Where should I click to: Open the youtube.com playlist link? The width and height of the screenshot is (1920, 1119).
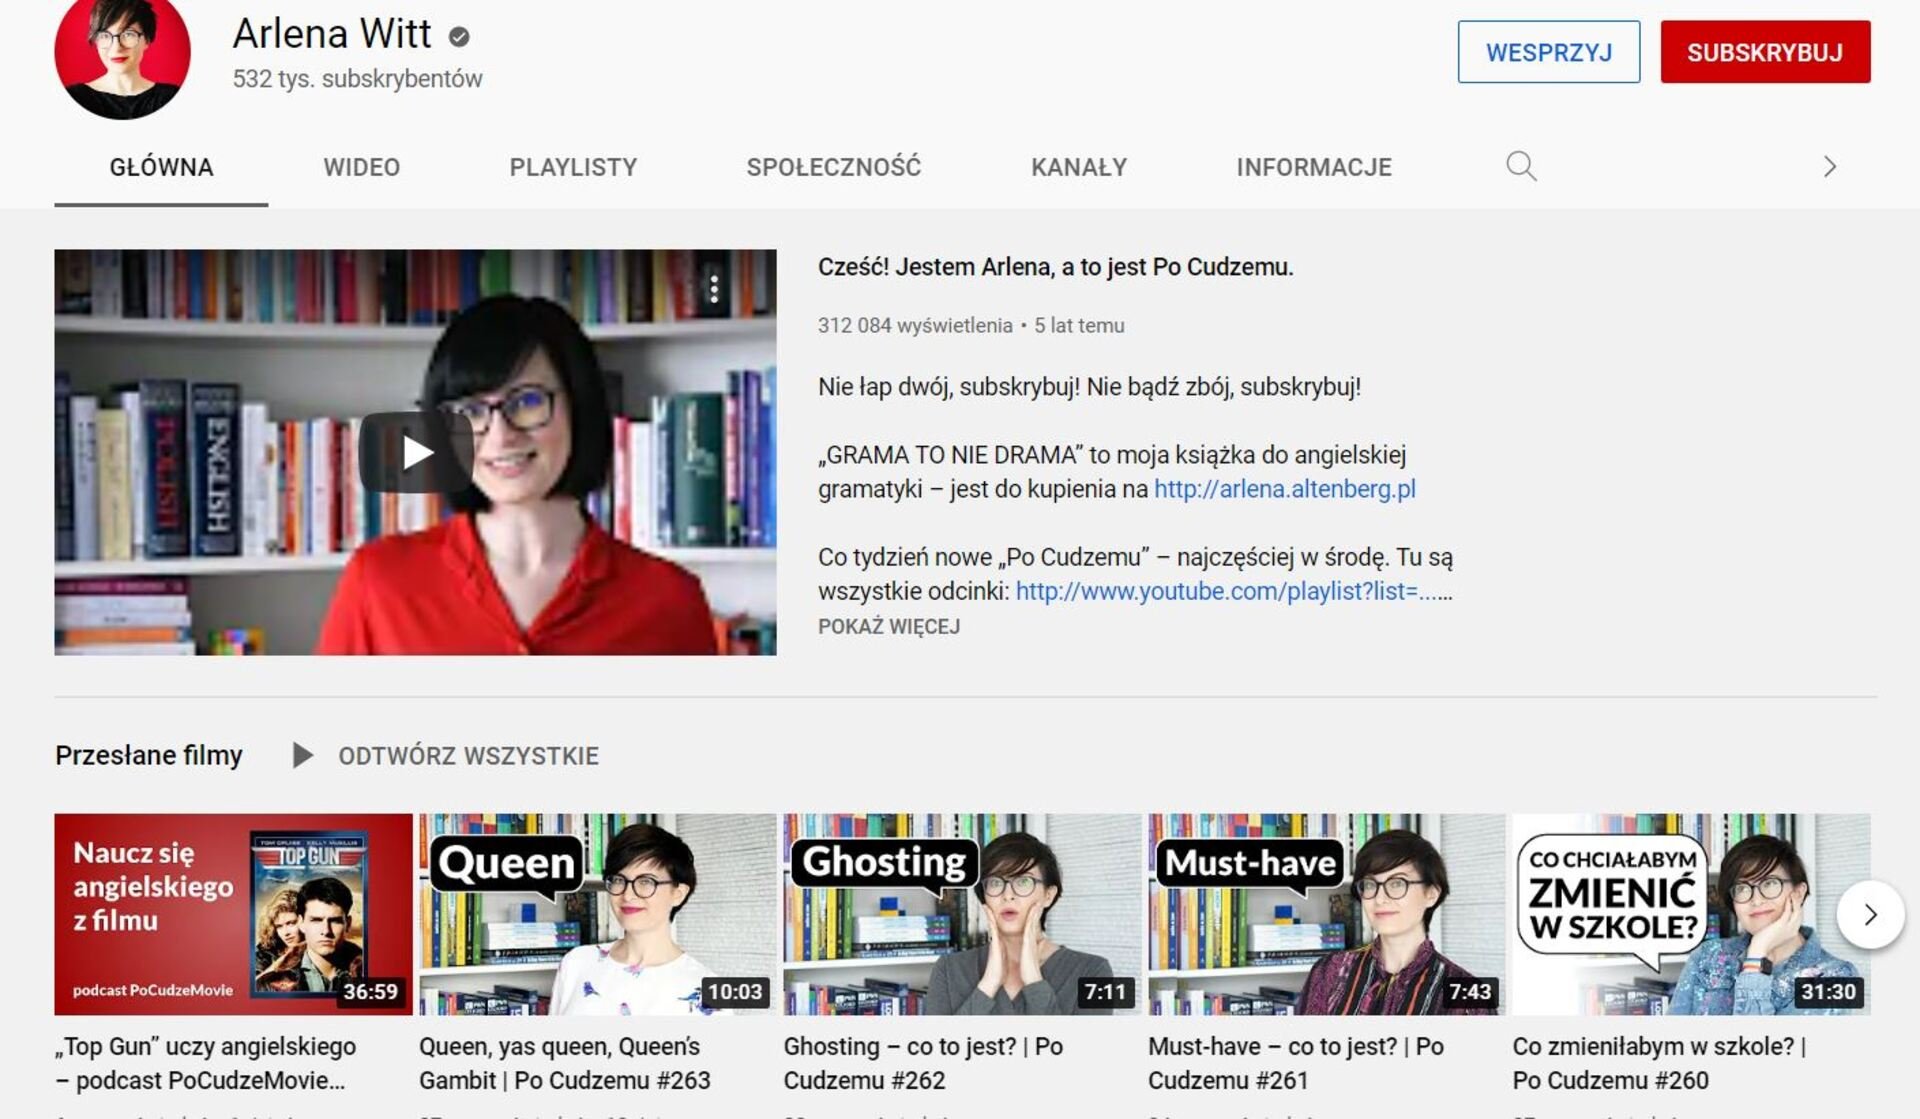tap(1234, 591)
